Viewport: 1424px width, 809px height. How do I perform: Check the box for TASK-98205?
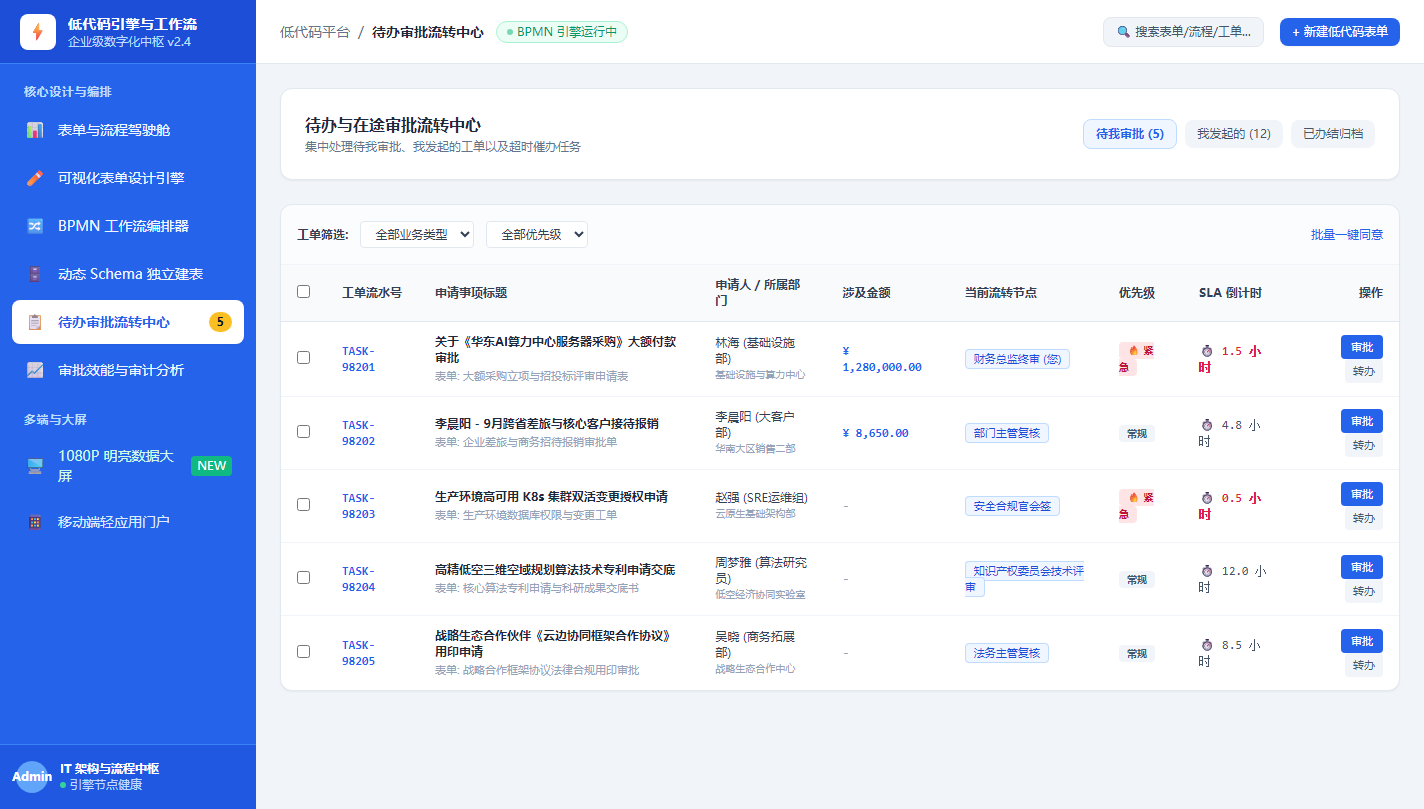click(x=304, y=651)
